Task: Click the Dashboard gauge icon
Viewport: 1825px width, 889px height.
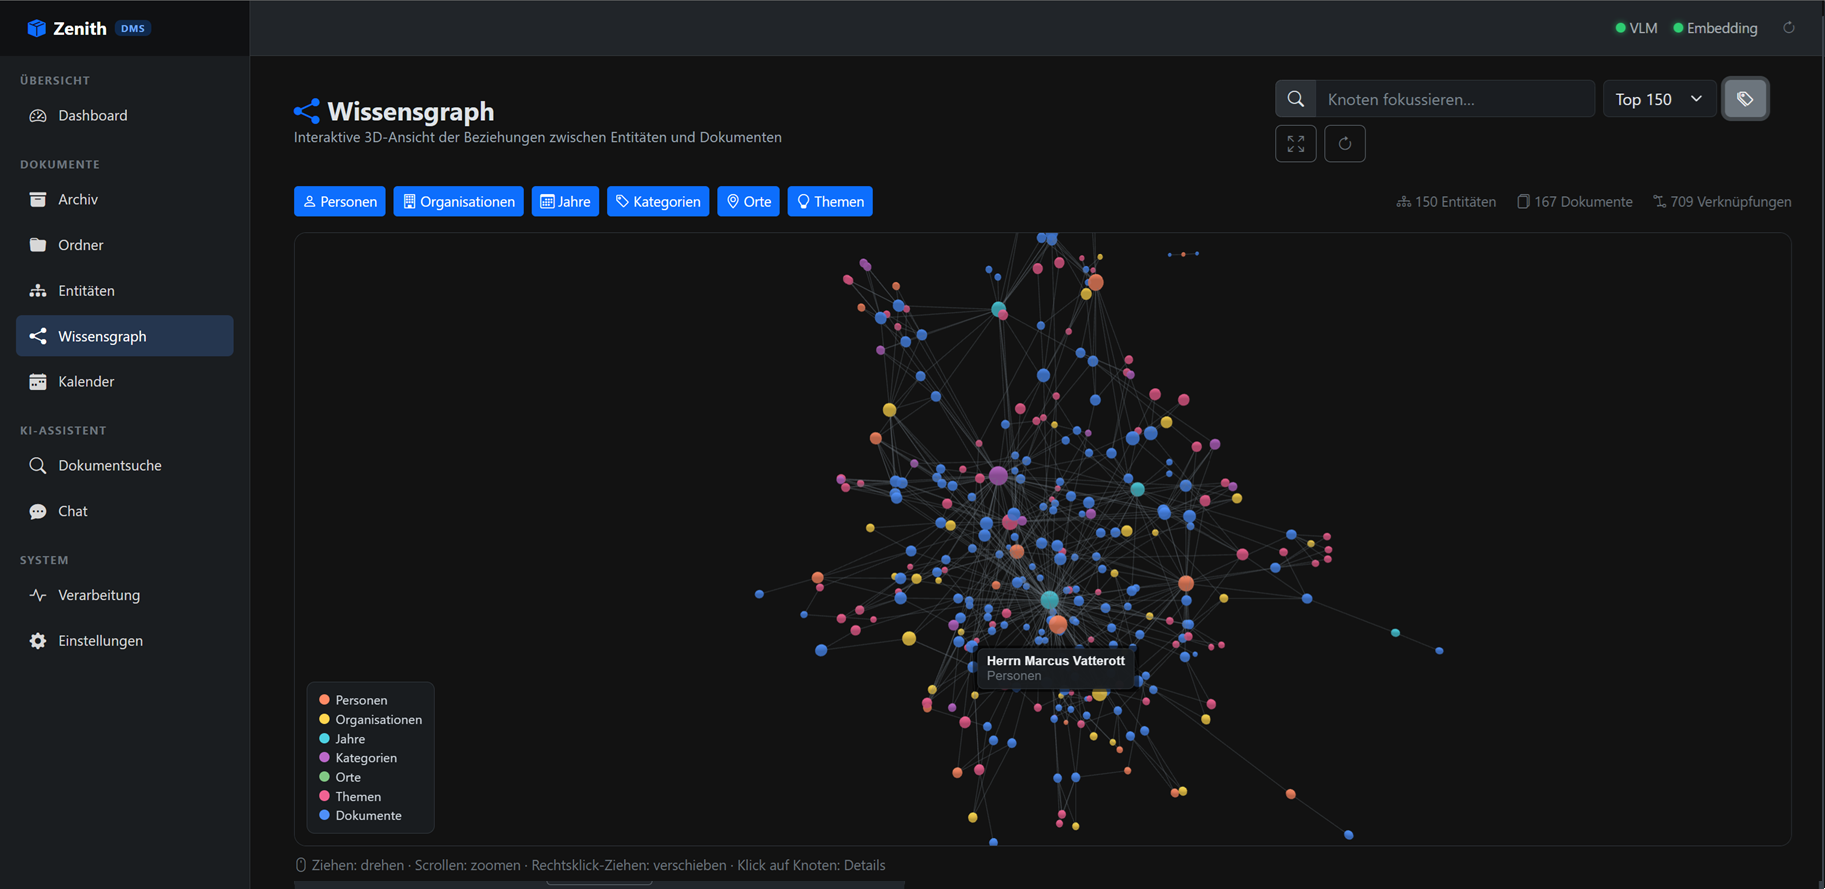Action: [38, 116]
